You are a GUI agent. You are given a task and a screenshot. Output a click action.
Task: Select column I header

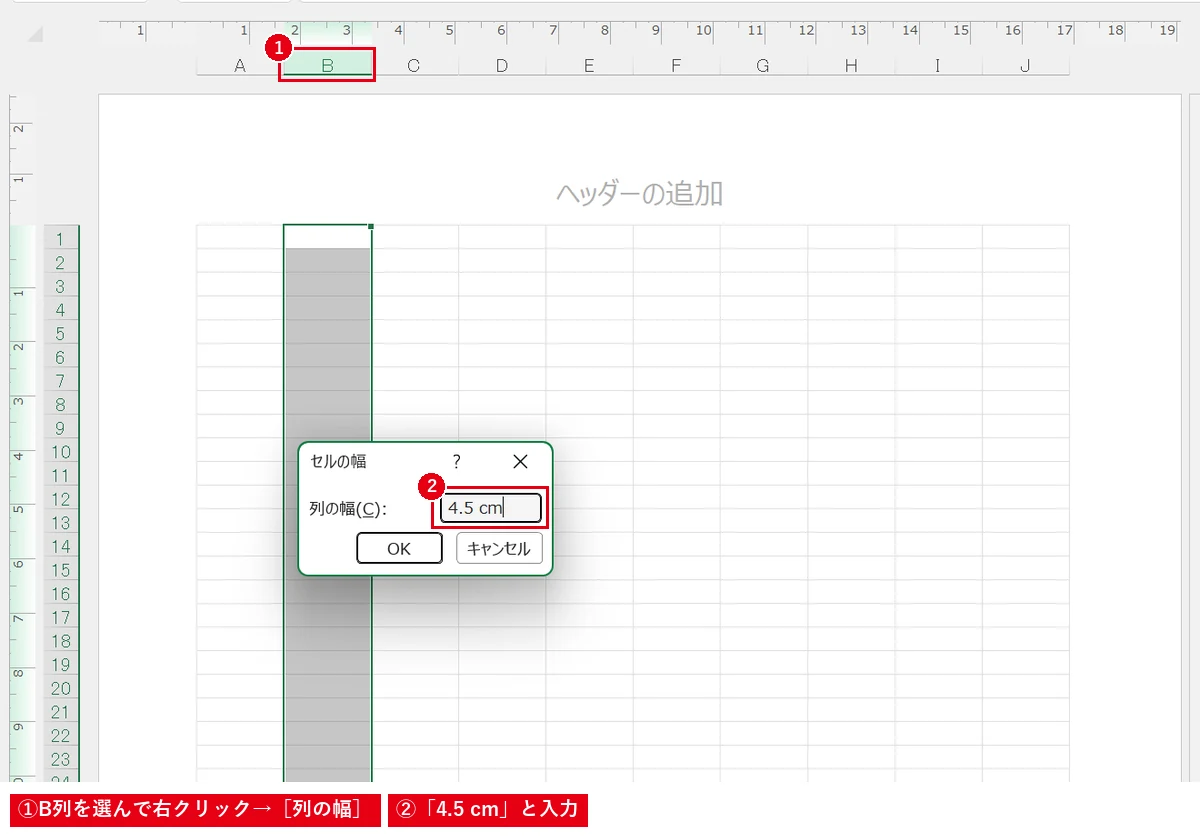point(938,66)
